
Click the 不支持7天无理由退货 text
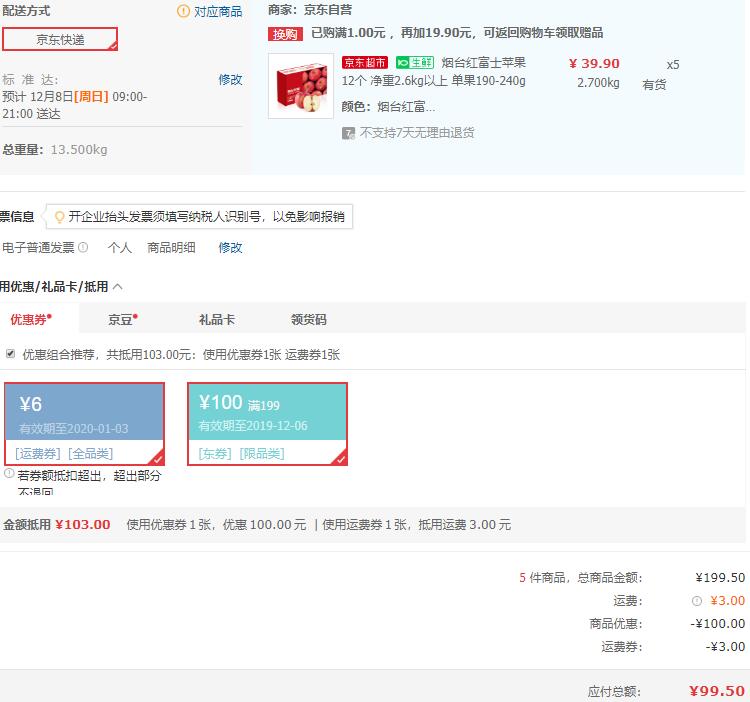tap(417, 132)
